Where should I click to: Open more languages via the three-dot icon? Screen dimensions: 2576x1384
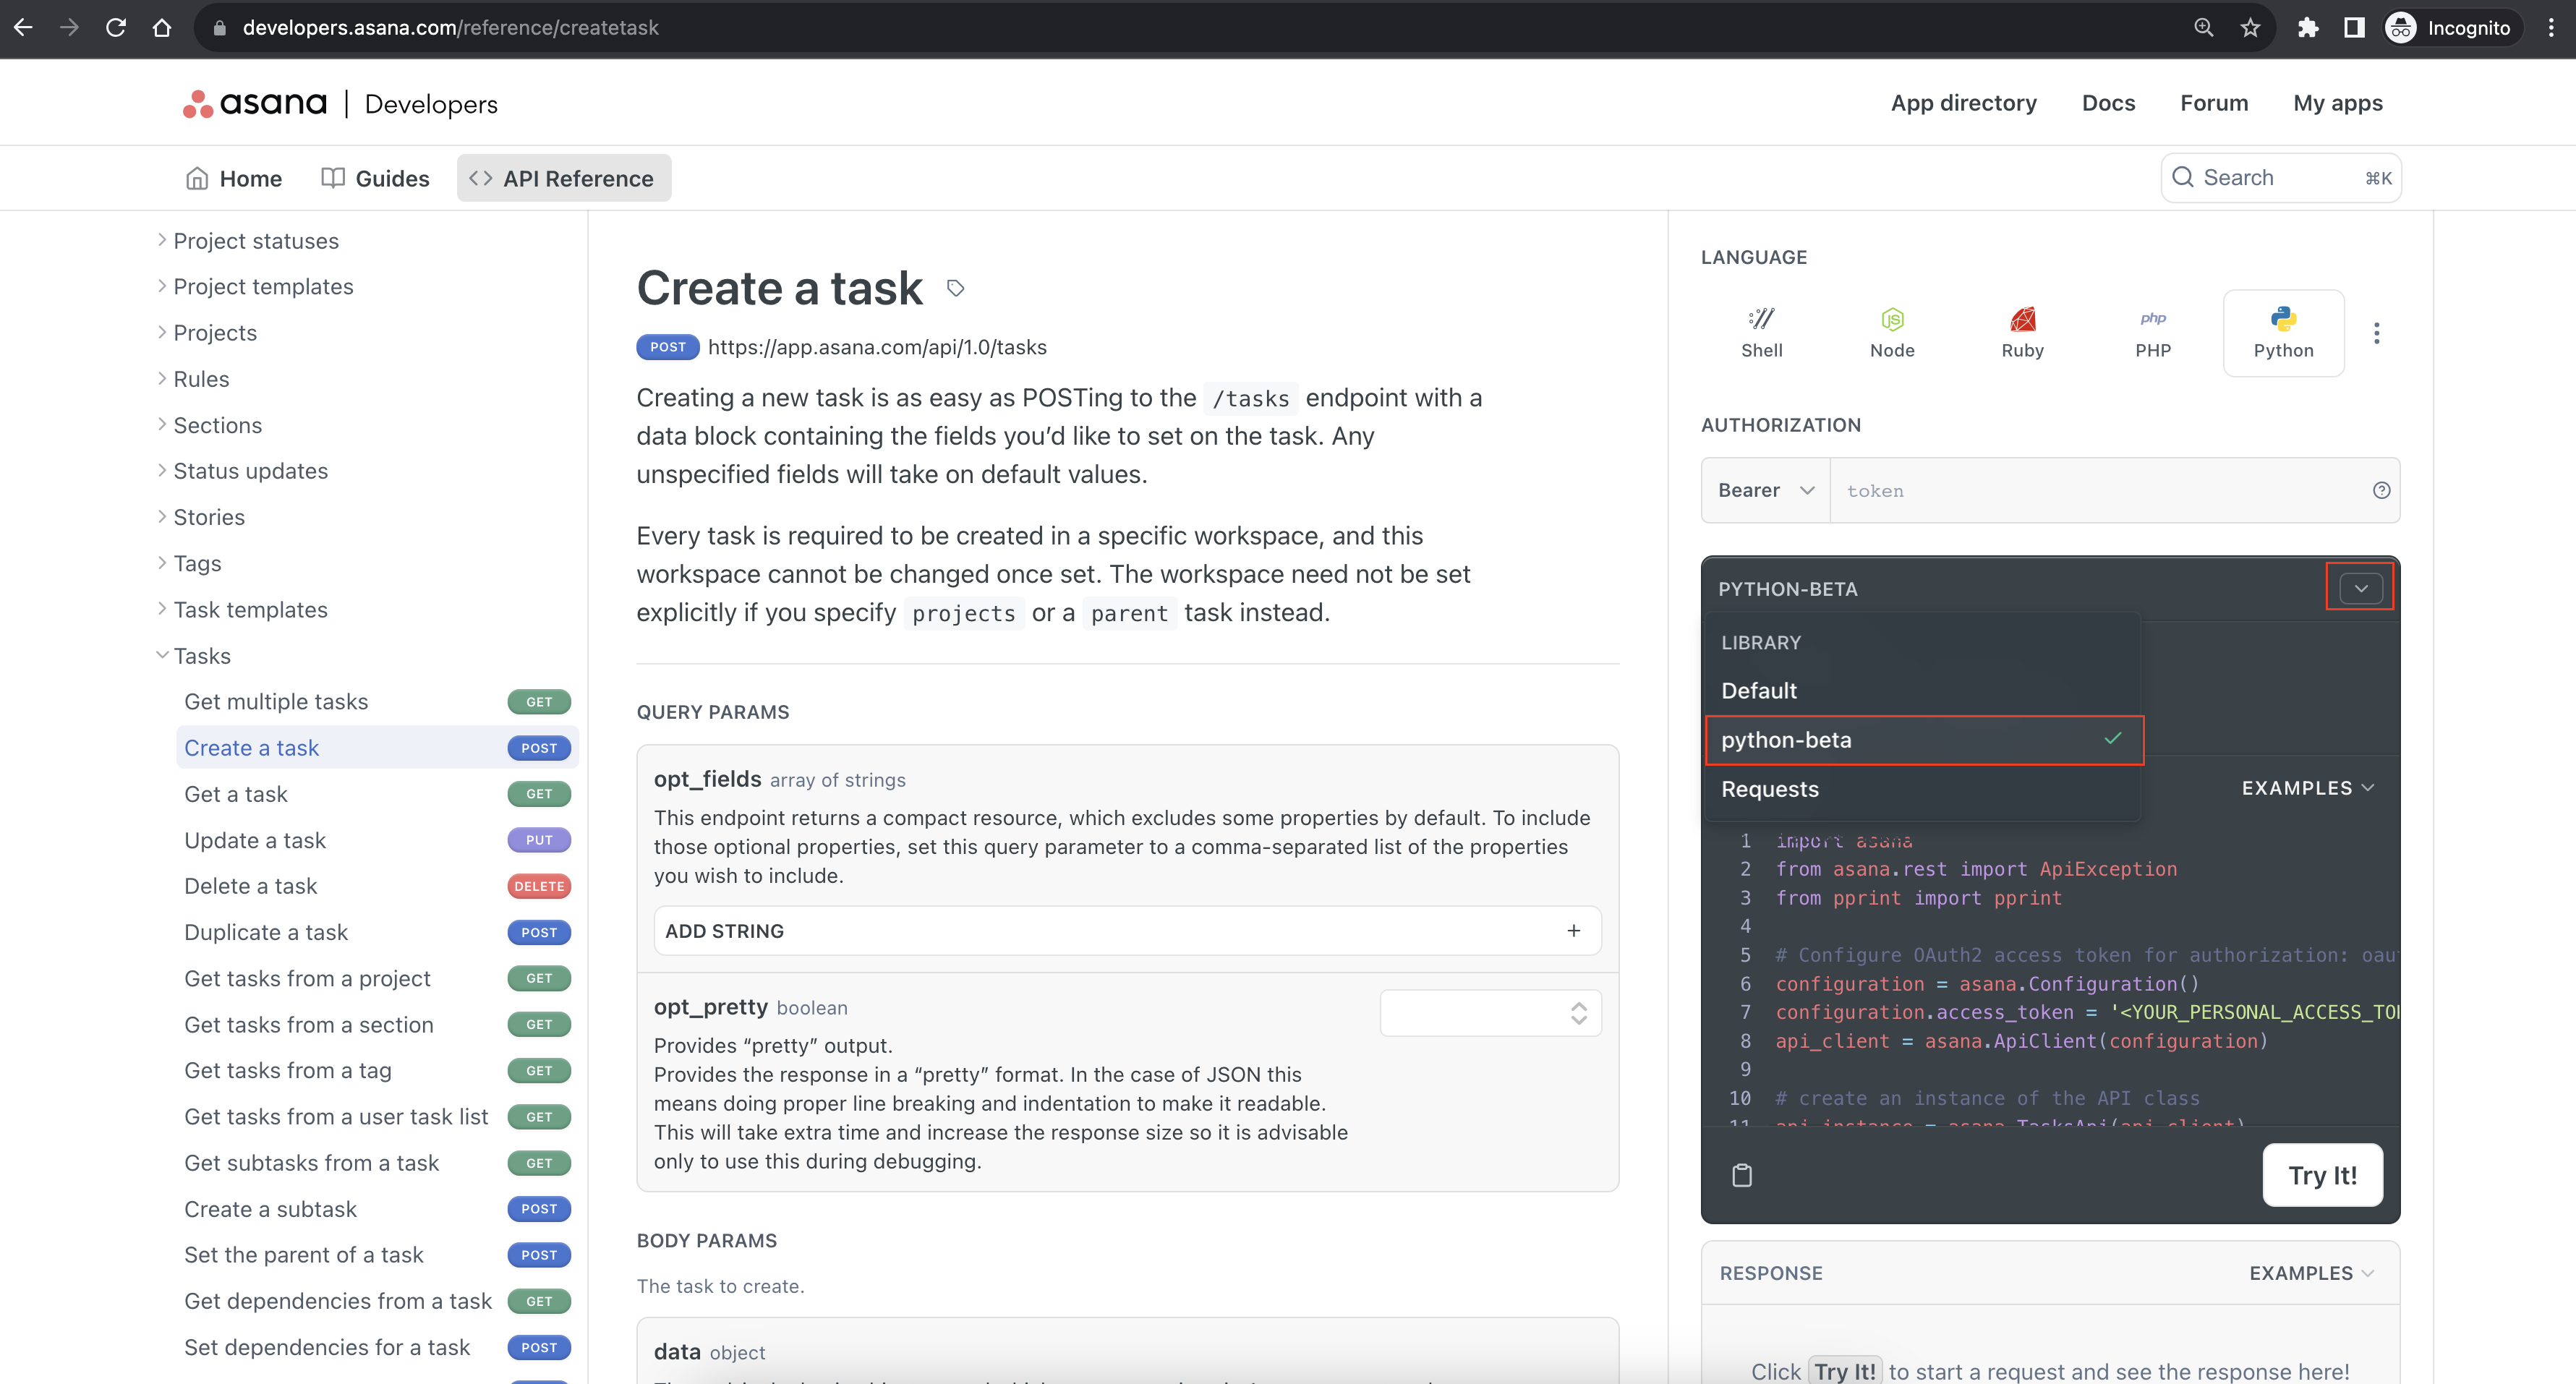coord(2377,333)
